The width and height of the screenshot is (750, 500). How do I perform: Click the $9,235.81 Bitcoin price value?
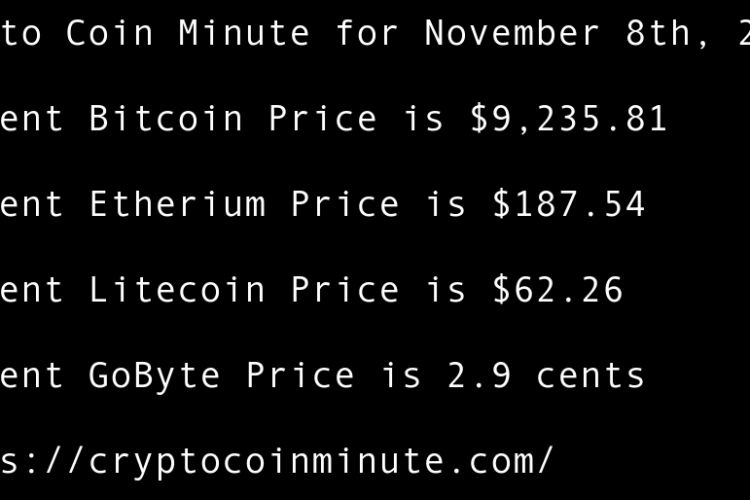(568, 119)
